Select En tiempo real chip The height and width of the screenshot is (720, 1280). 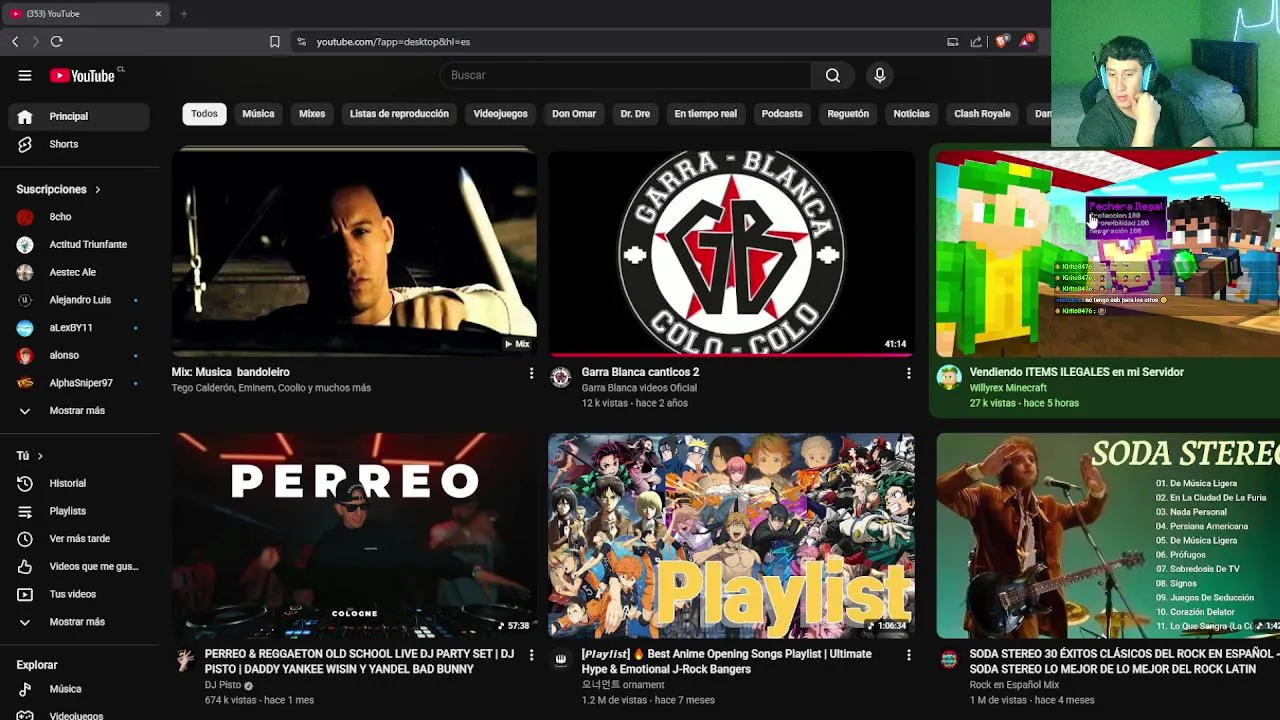(705, 114)
